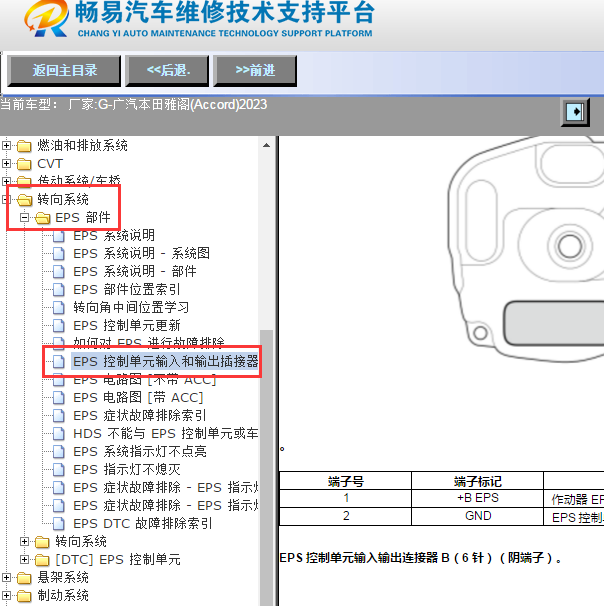The width and height of the screenshot is (604, 606).
Task: Click the 端子标记 column header
Action: [478, 482]
